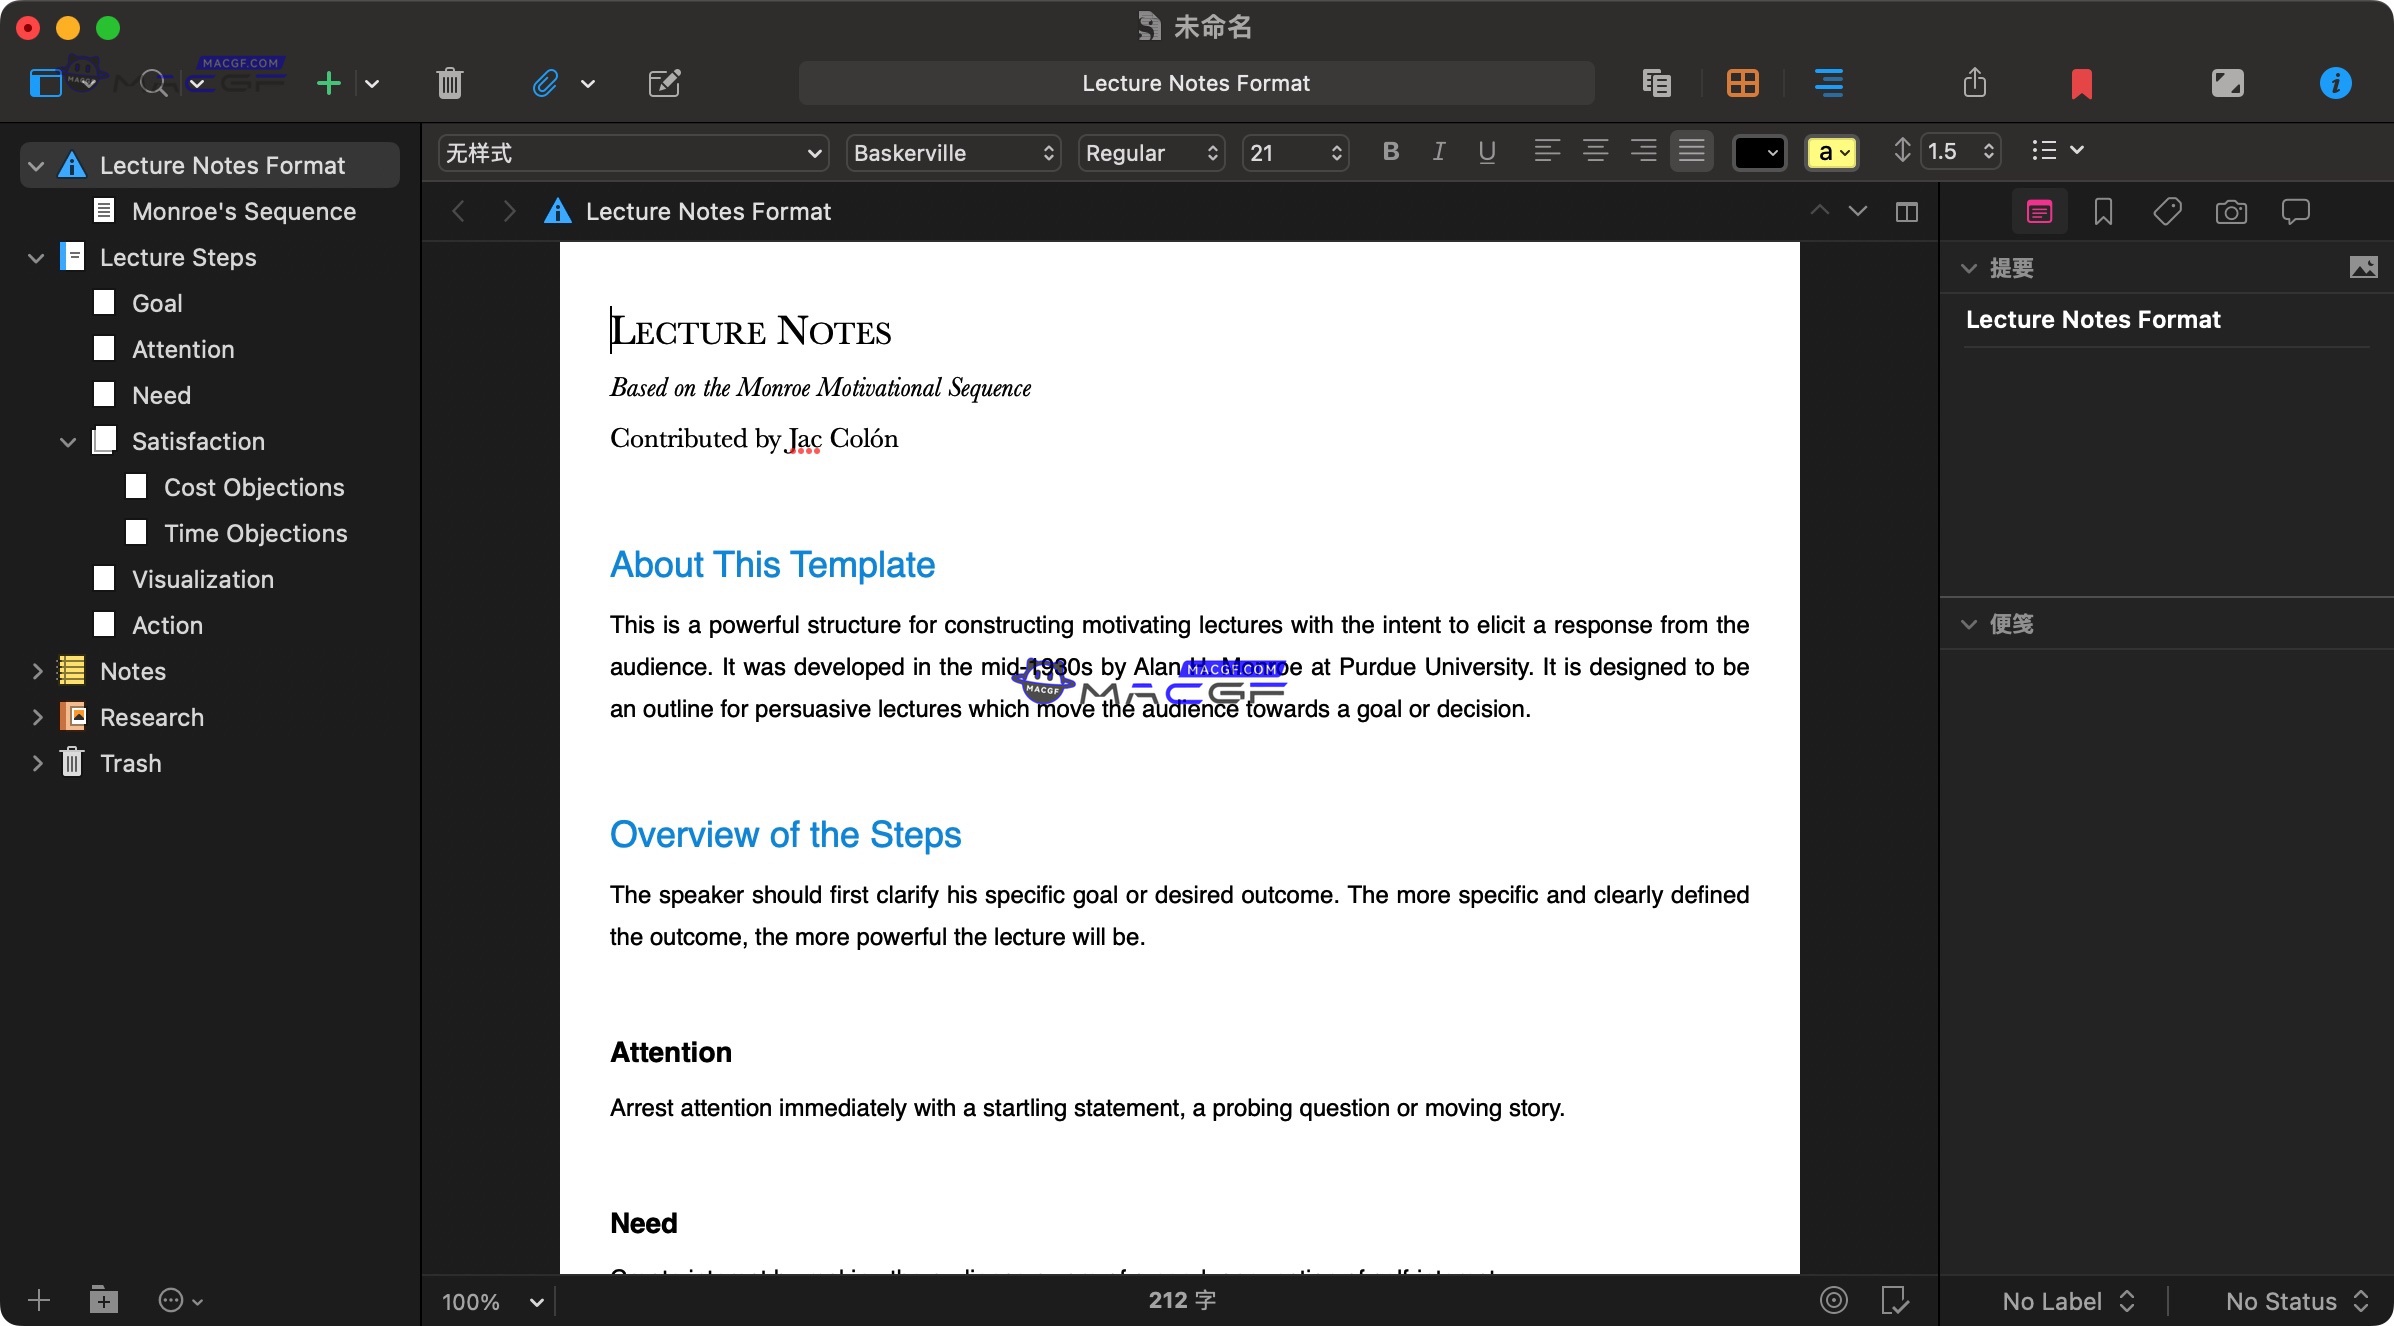Toggle underline formatting
The width and height of the screenshot is (2394, 1326).
1487,152
